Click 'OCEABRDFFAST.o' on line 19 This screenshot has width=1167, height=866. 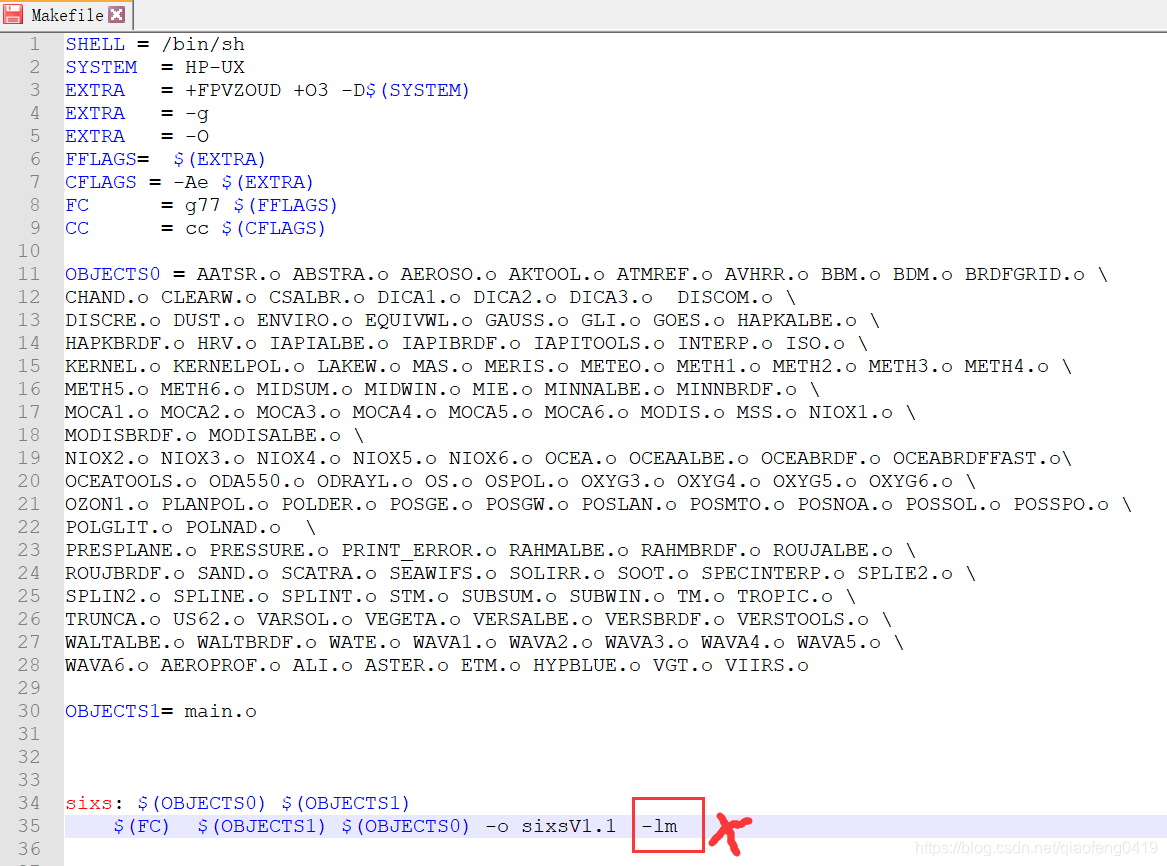click(976, 458)
